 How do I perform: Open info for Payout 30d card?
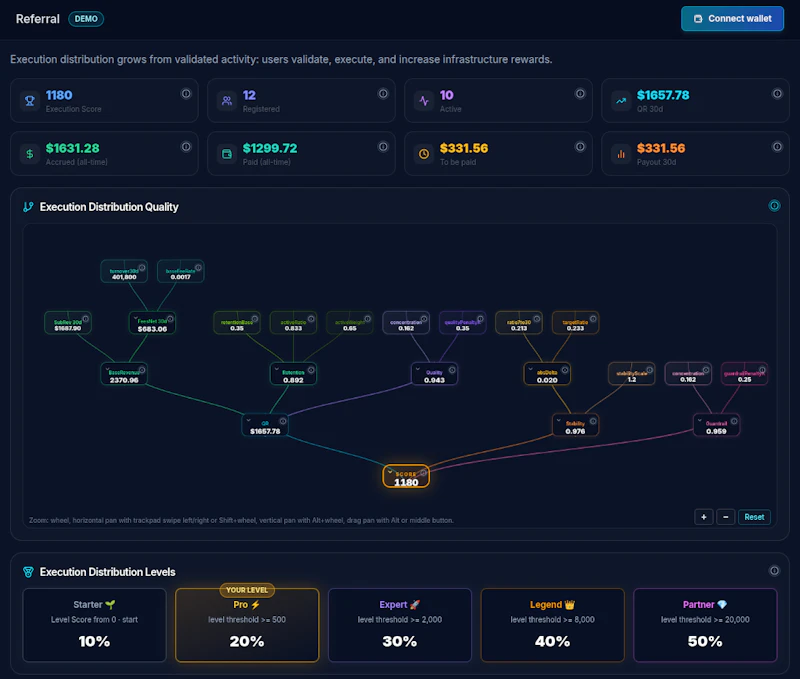(x=777, y=147)
